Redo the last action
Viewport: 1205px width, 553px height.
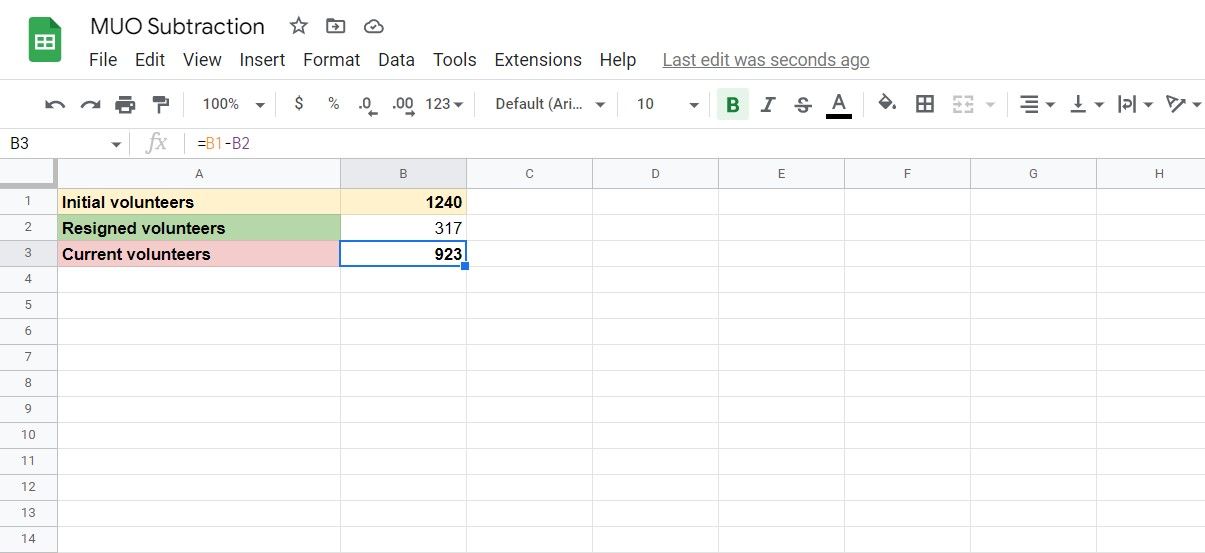[90, 104]
